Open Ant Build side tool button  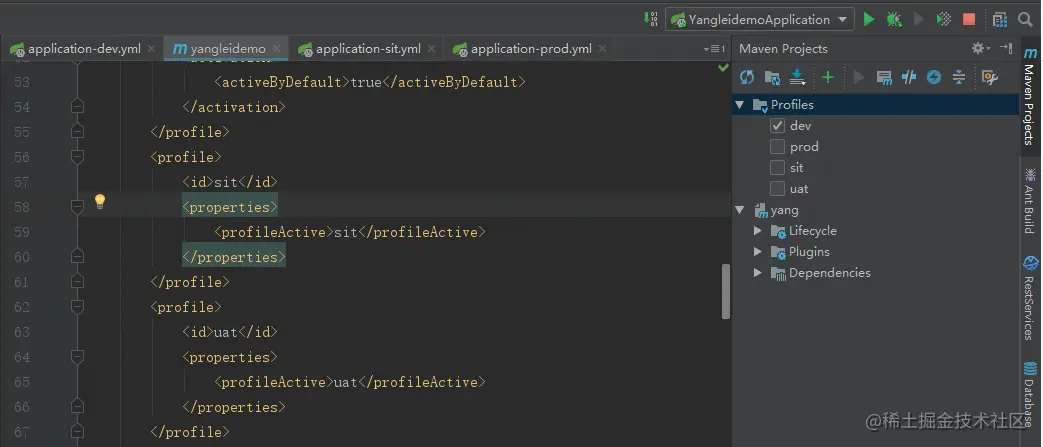pos(1030,200)
